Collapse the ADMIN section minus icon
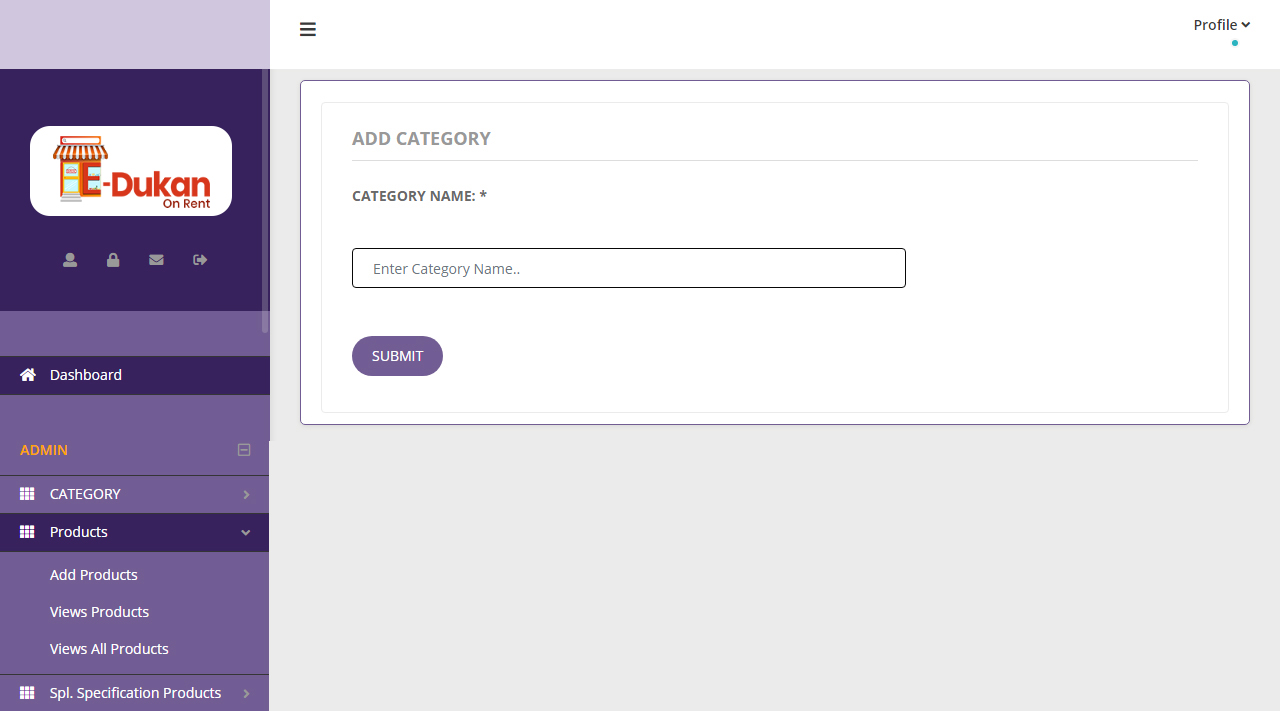 click(244, 450)
